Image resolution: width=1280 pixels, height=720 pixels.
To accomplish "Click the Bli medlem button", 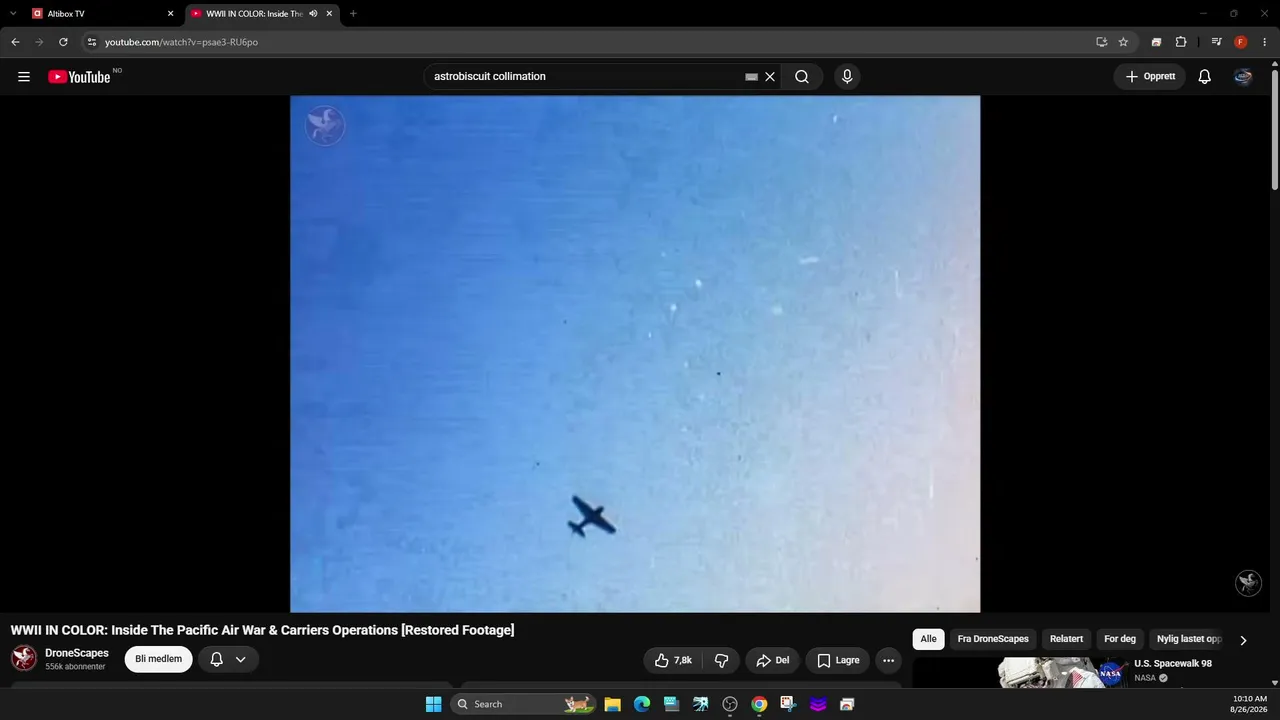I will click(158, 659).
